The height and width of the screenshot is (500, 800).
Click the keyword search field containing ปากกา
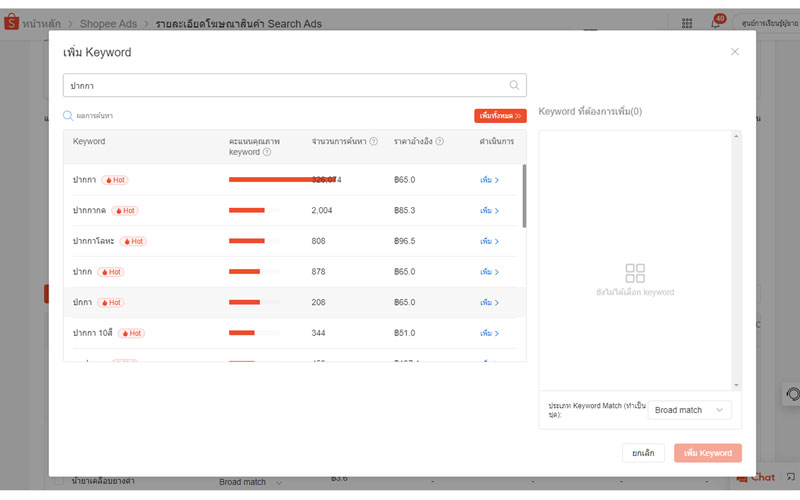pos(285,86)
